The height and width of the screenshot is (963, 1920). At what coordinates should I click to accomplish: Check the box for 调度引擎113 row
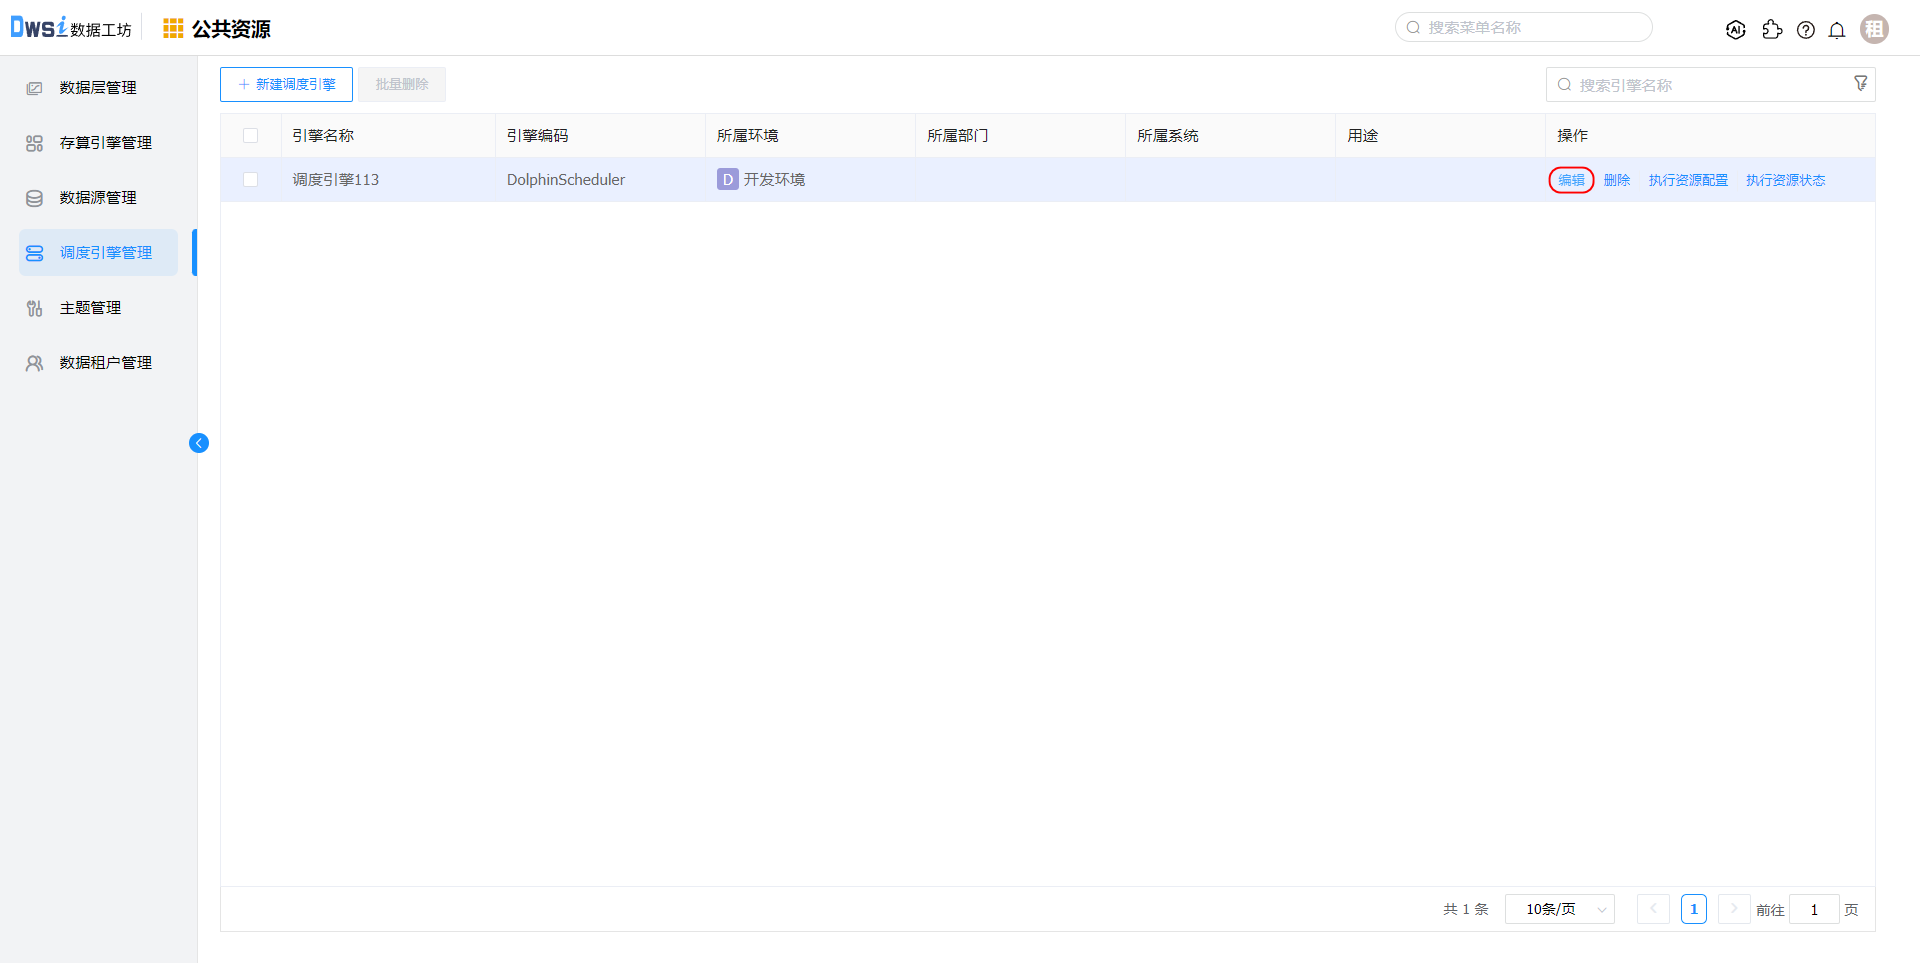click(251, 180)
